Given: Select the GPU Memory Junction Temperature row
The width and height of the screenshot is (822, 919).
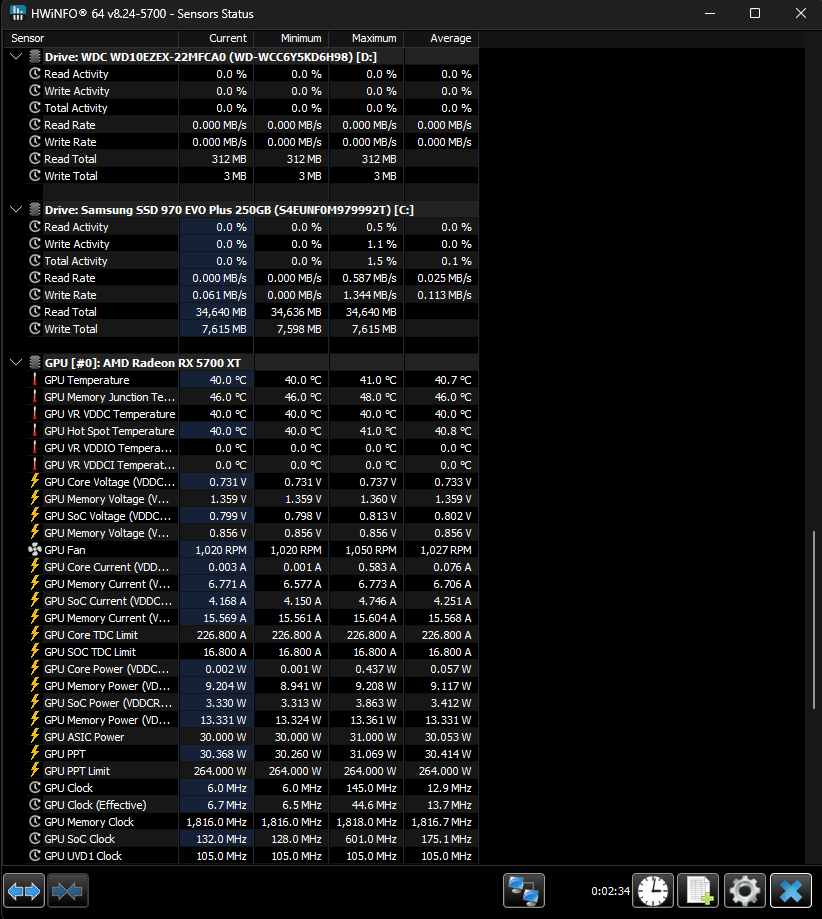Looking at the screenshot, I should [x=253, y=397].
